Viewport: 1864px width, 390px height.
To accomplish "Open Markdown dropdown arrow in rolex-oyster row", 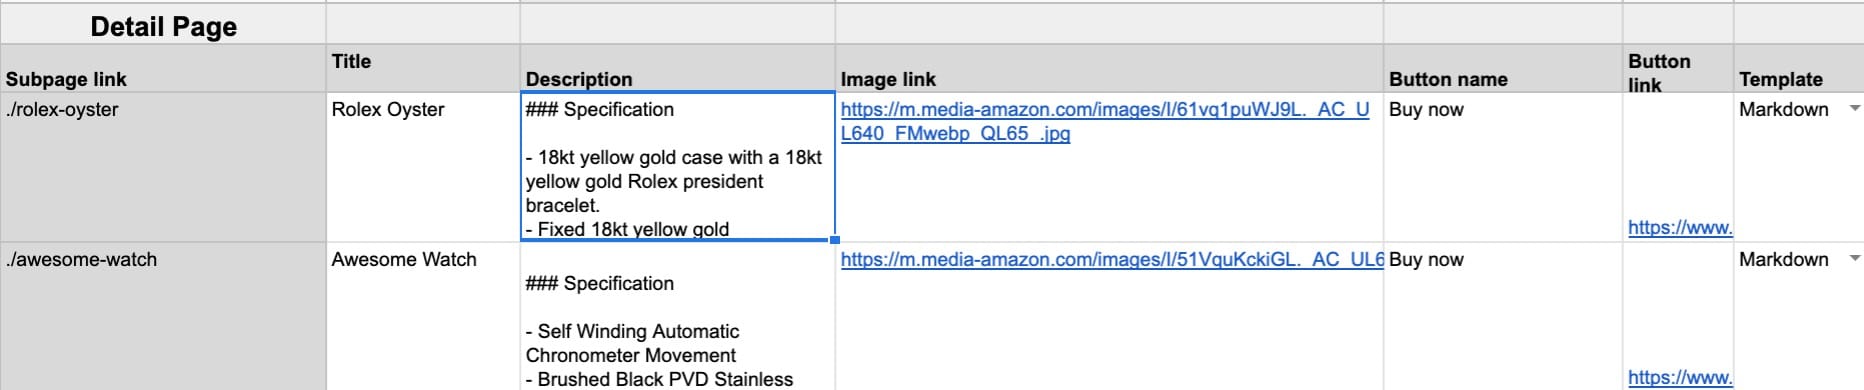I will 1854,108.
